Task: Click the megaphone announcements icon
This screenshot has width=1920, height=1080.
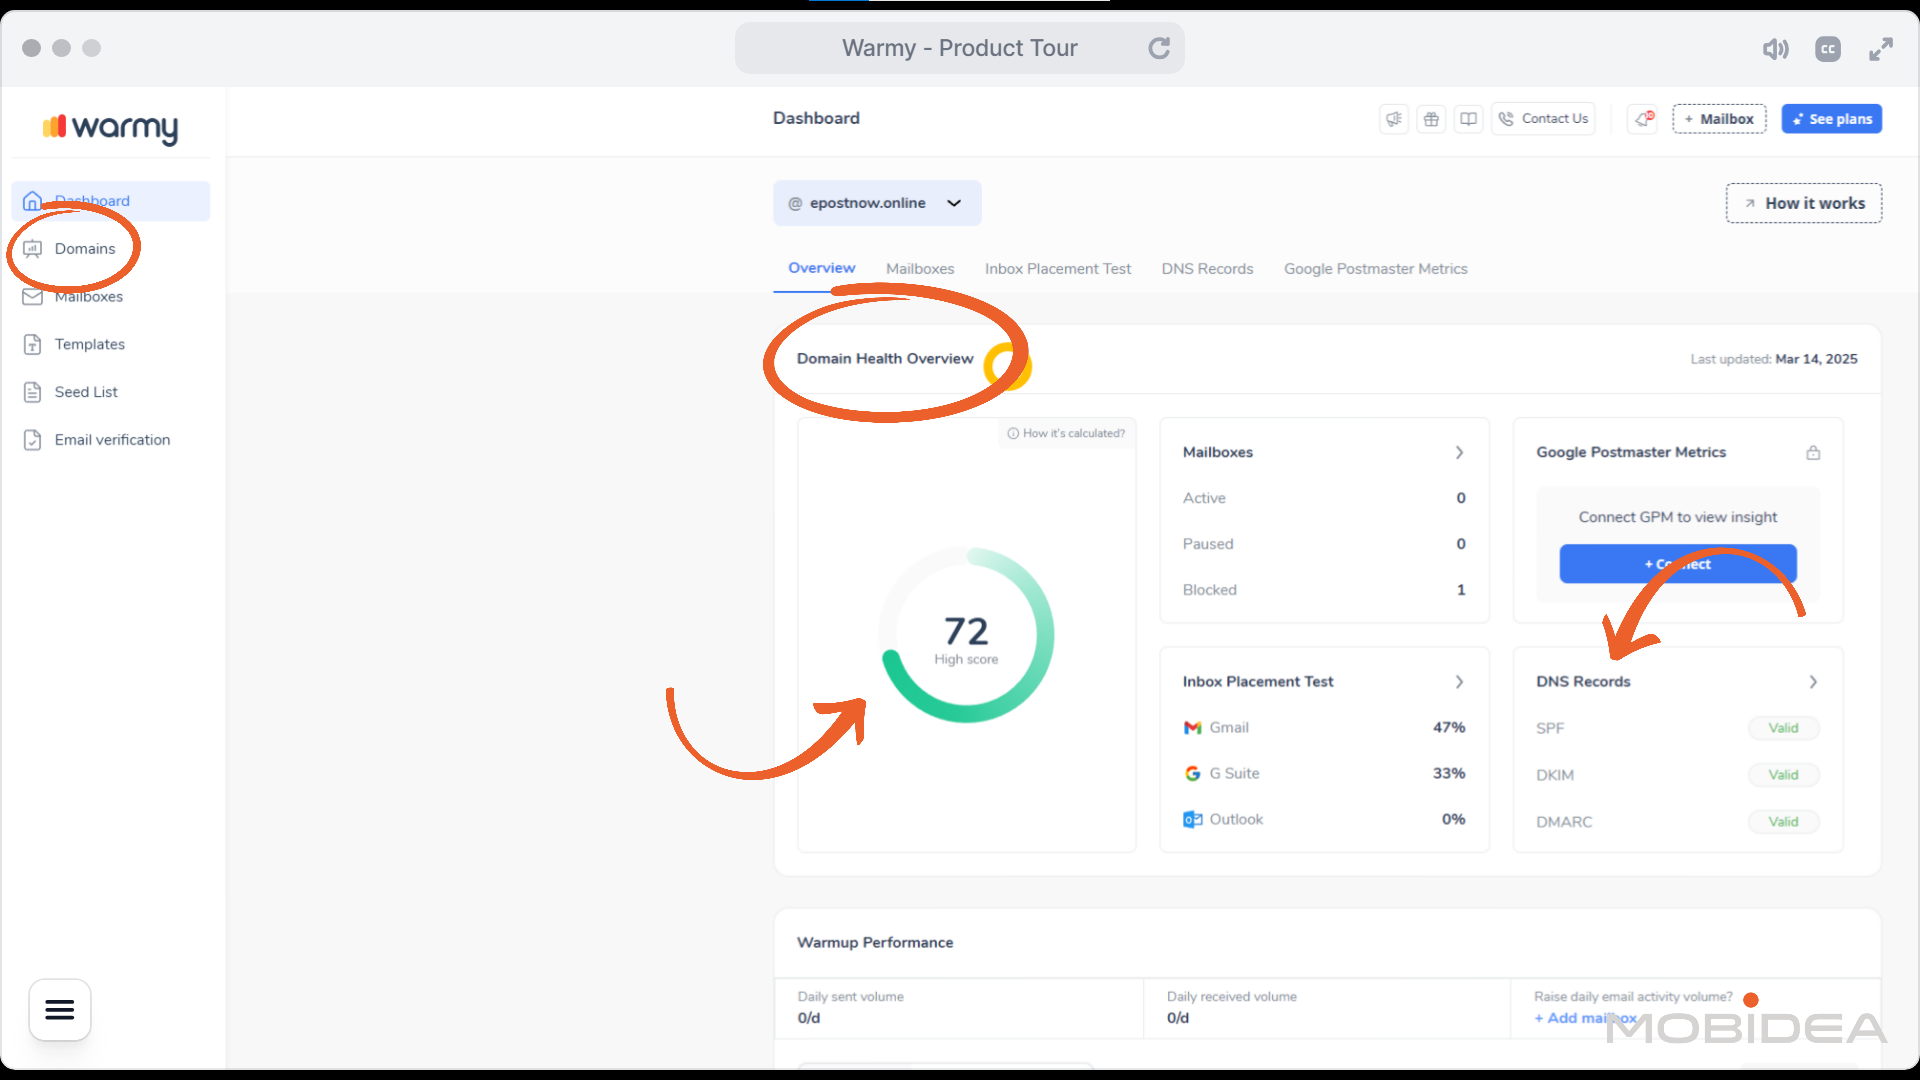Action: point(1394,119)
